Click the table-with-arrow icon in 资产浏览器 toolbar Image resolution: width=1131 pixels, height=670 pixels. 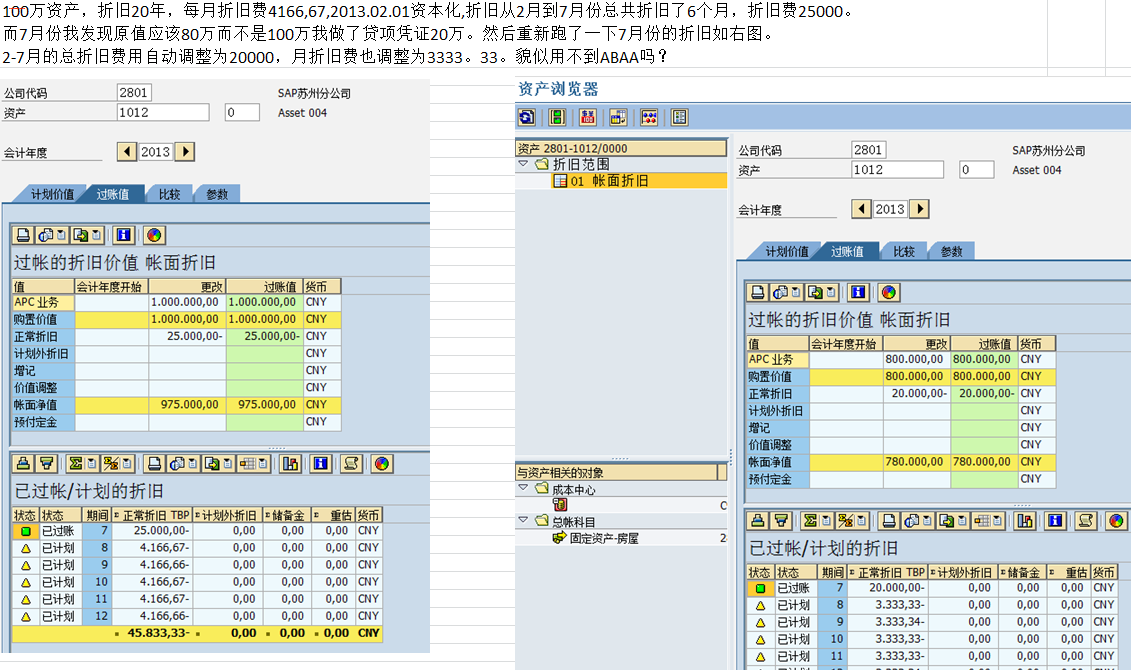(x=618, y=118)
